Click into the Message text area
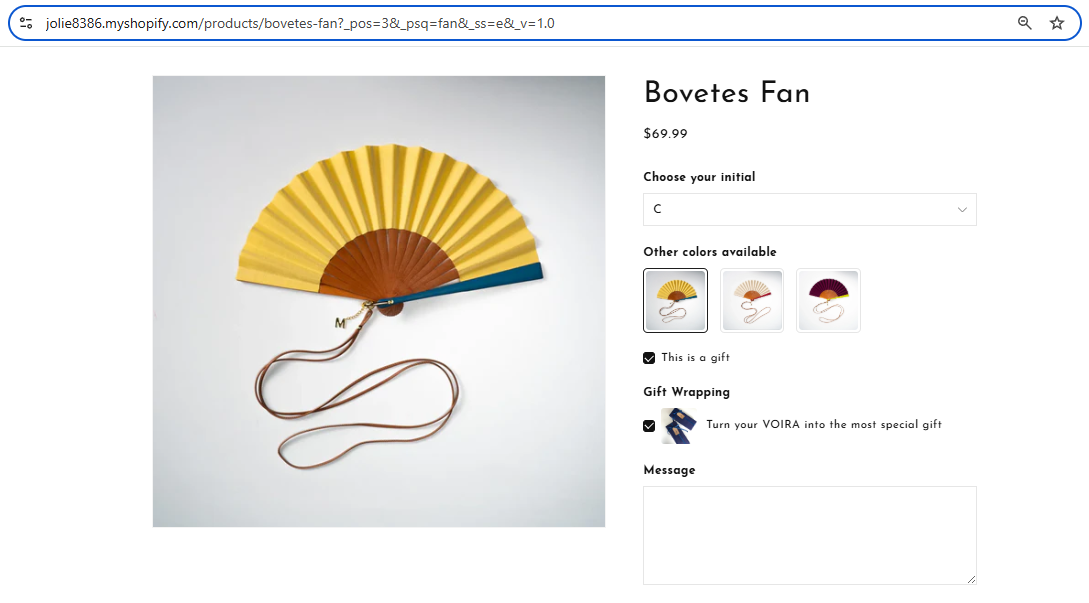Image resolution: width=1089 pixels, height=603 pixels. pyautogui.click(x=809, y=535)
